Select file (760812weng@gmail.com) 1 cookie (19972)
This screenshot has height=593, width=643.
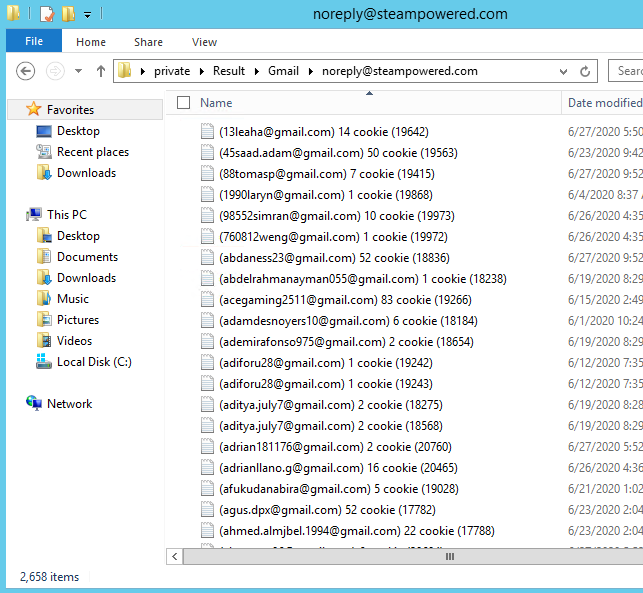333,237
